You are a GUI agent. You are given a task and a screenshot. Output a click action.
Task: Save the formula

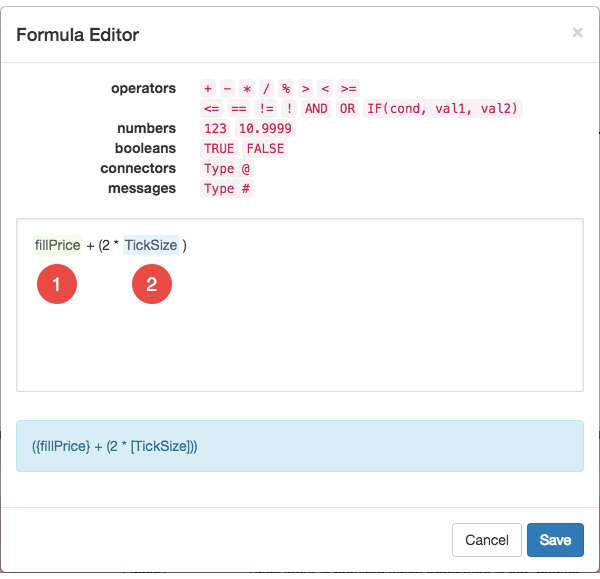[x=555, y=540]
